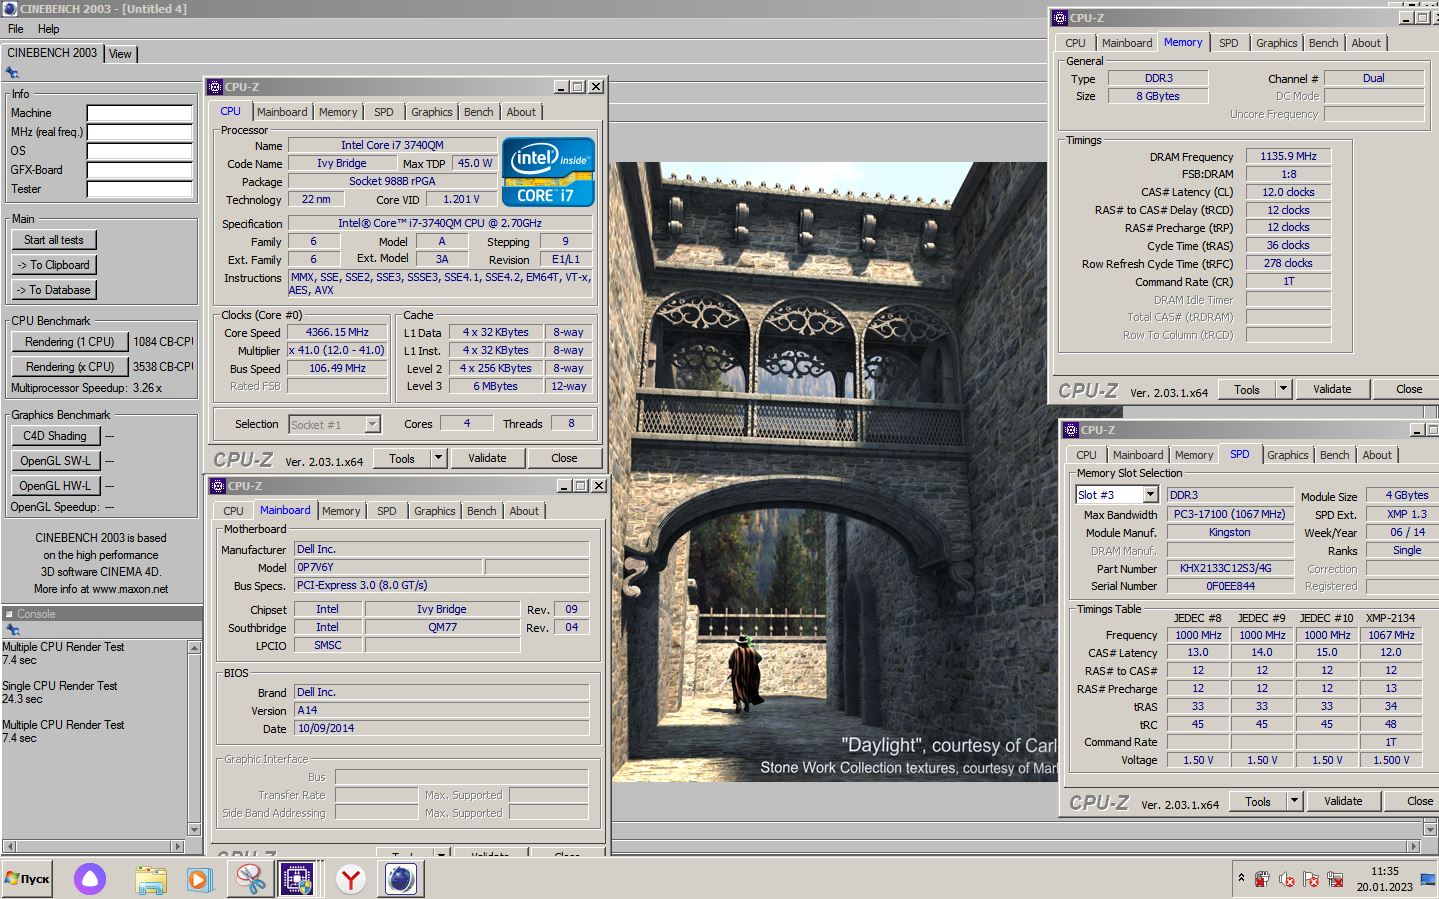Switch to Mainboard tab in SPD window
Image resolution: width=1439 pixels, height=899 pixels.
pyautogui.click(x=1138, y=455)
